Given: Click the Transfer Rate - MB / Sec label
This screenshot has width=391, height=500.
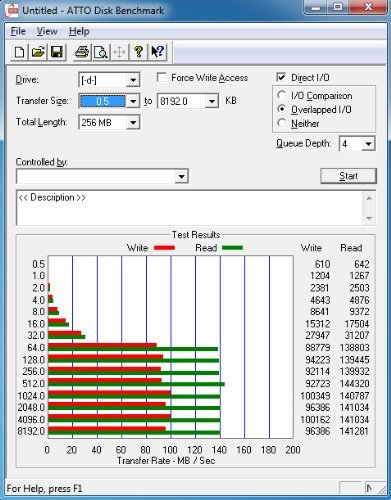Looking at the screenshot, I should pos(166,461).
